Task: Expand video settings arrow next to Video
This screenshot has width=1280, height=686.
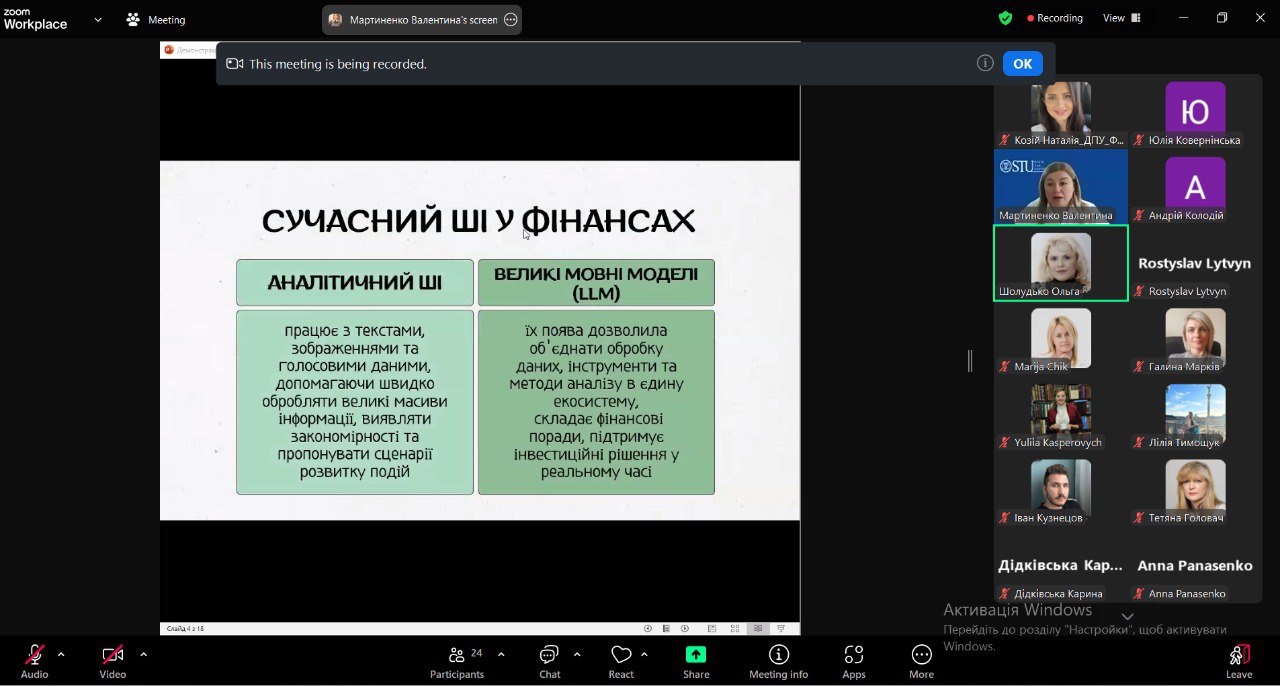Action: [143, 655]
